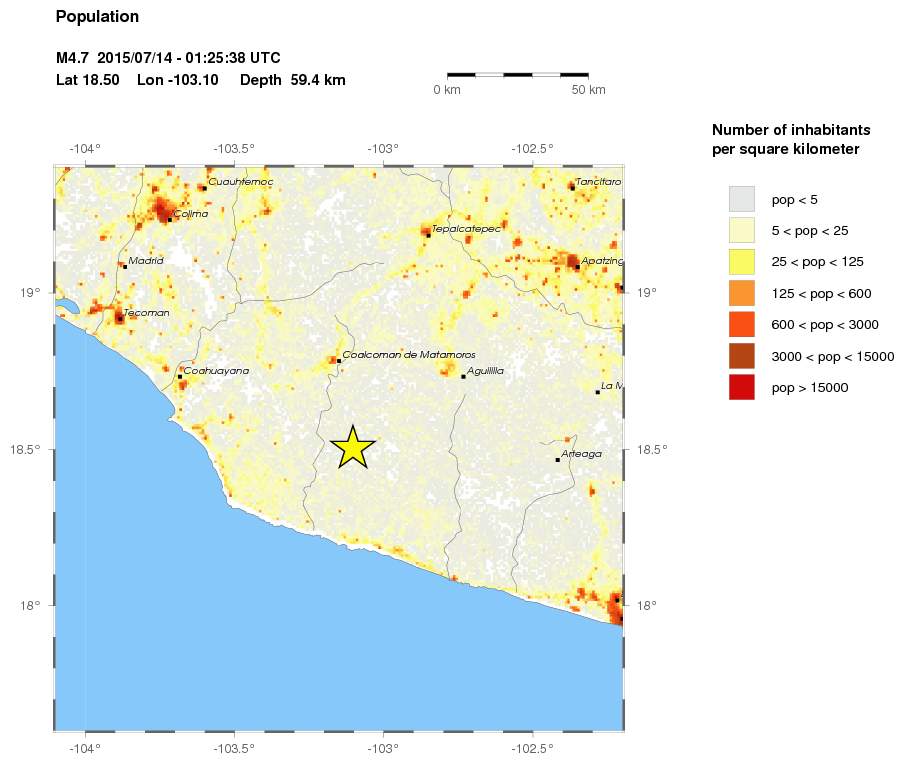
Task: Select the Tecoman city marker square
Action: pos(120,318)
